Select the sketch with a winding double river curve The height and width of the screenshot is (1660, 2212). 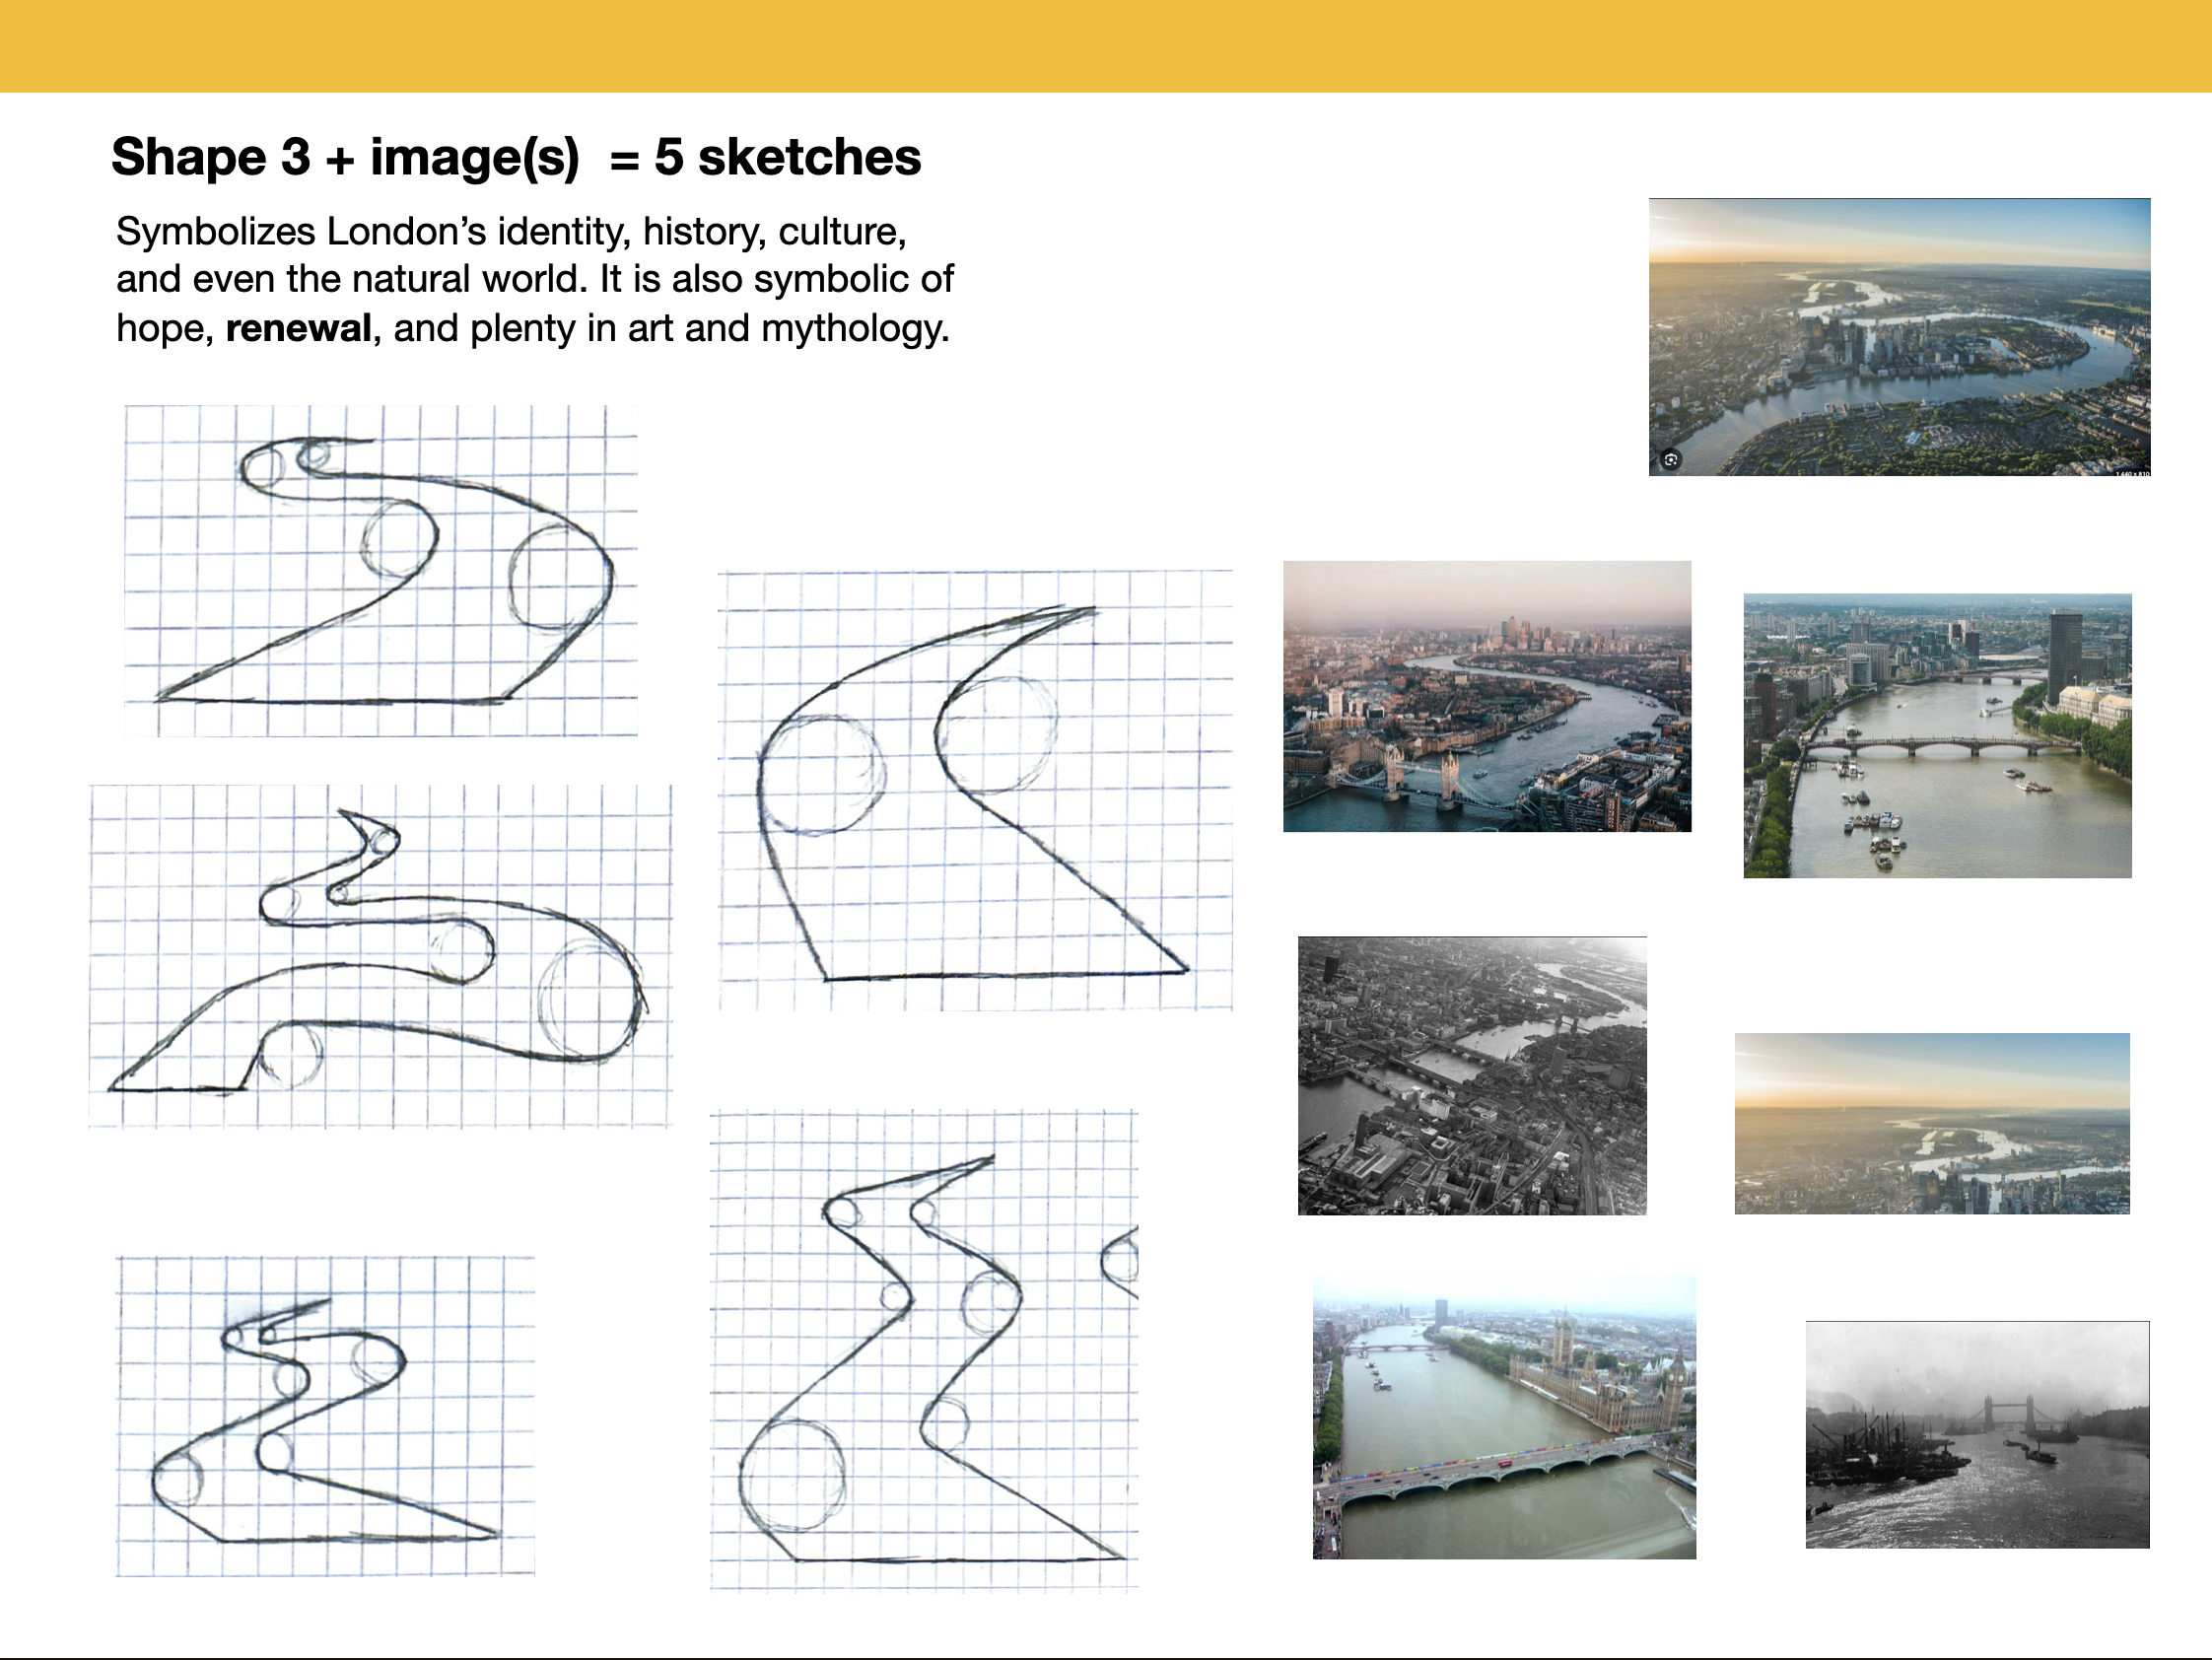(x=380, y=956)
